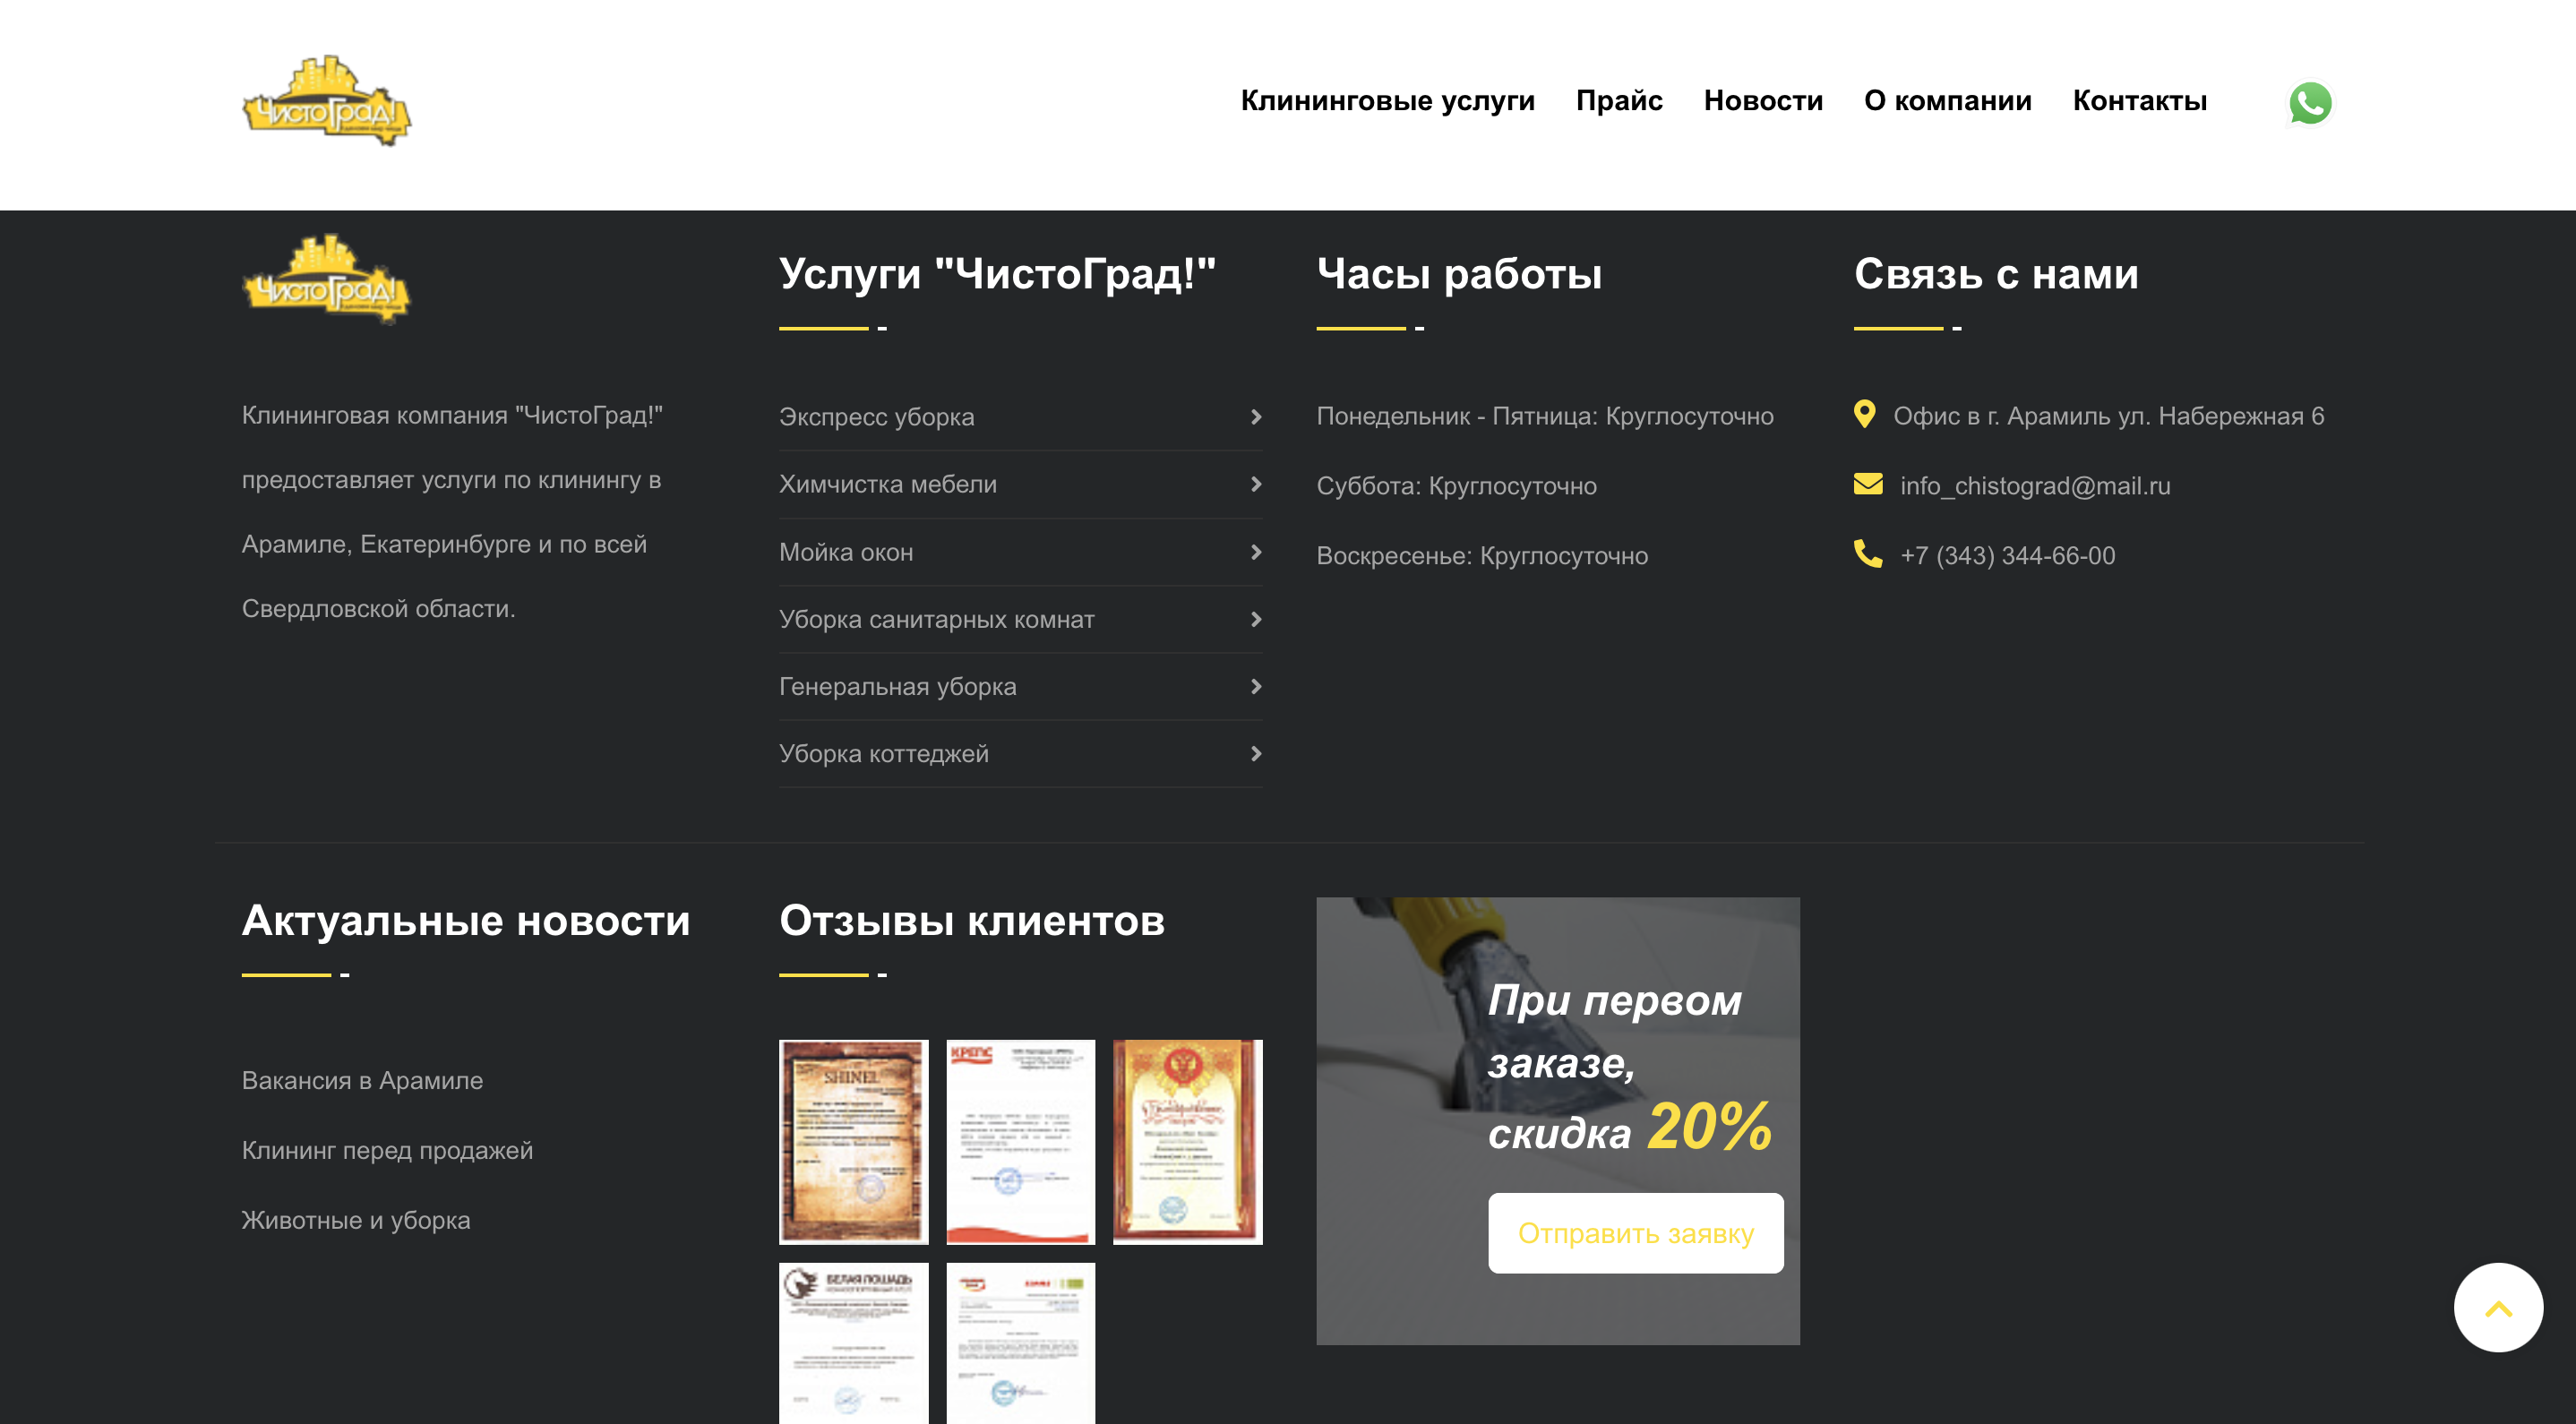The height and width of the screenshot is (1424, 2576).
Task: Open the Новости menu item
Action: coord(1763,101)
